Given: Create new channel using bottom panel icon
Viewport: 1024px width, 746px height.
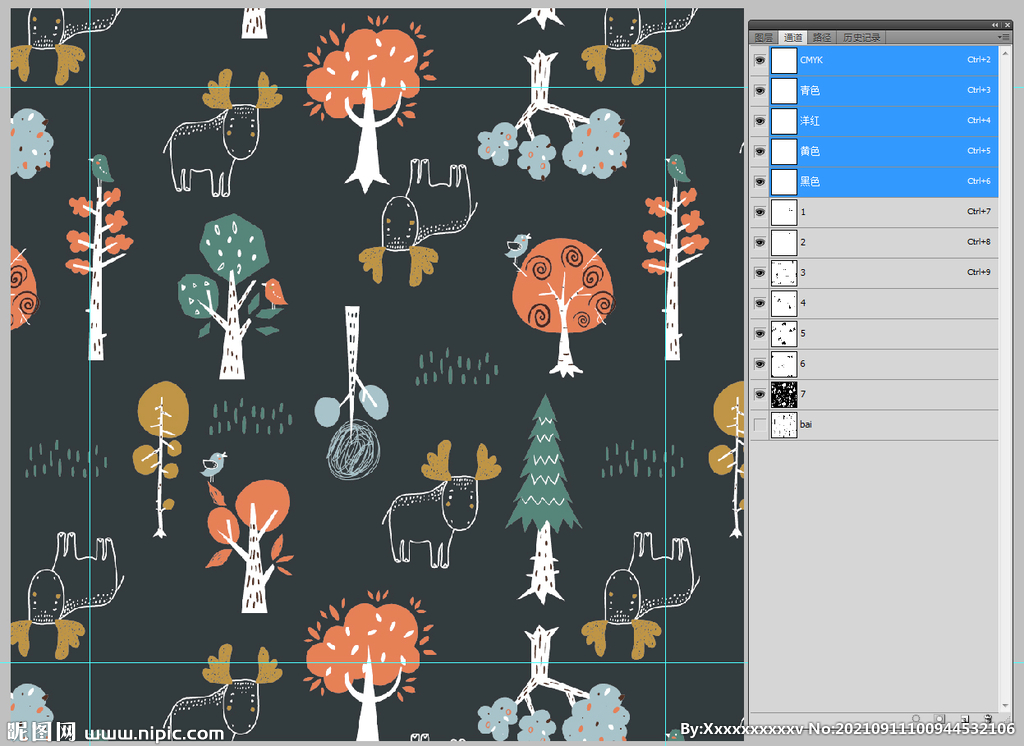Looking at the screenshot, I should pyautogui.click(x=965, y=719).
